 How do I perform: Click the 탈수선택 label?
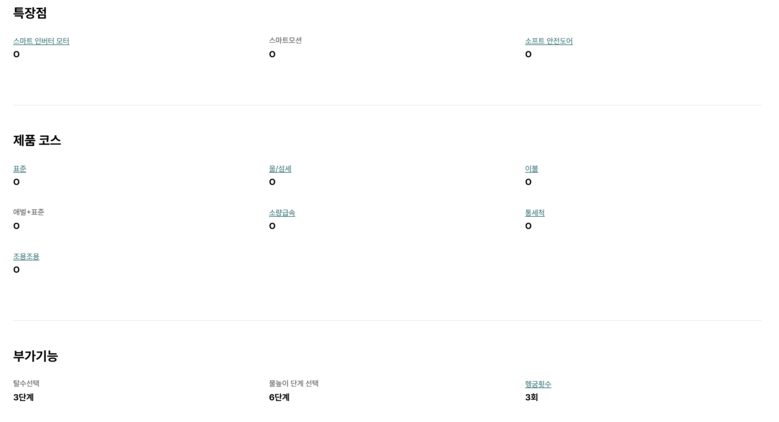pyautogui.click(x=26, y=383)
